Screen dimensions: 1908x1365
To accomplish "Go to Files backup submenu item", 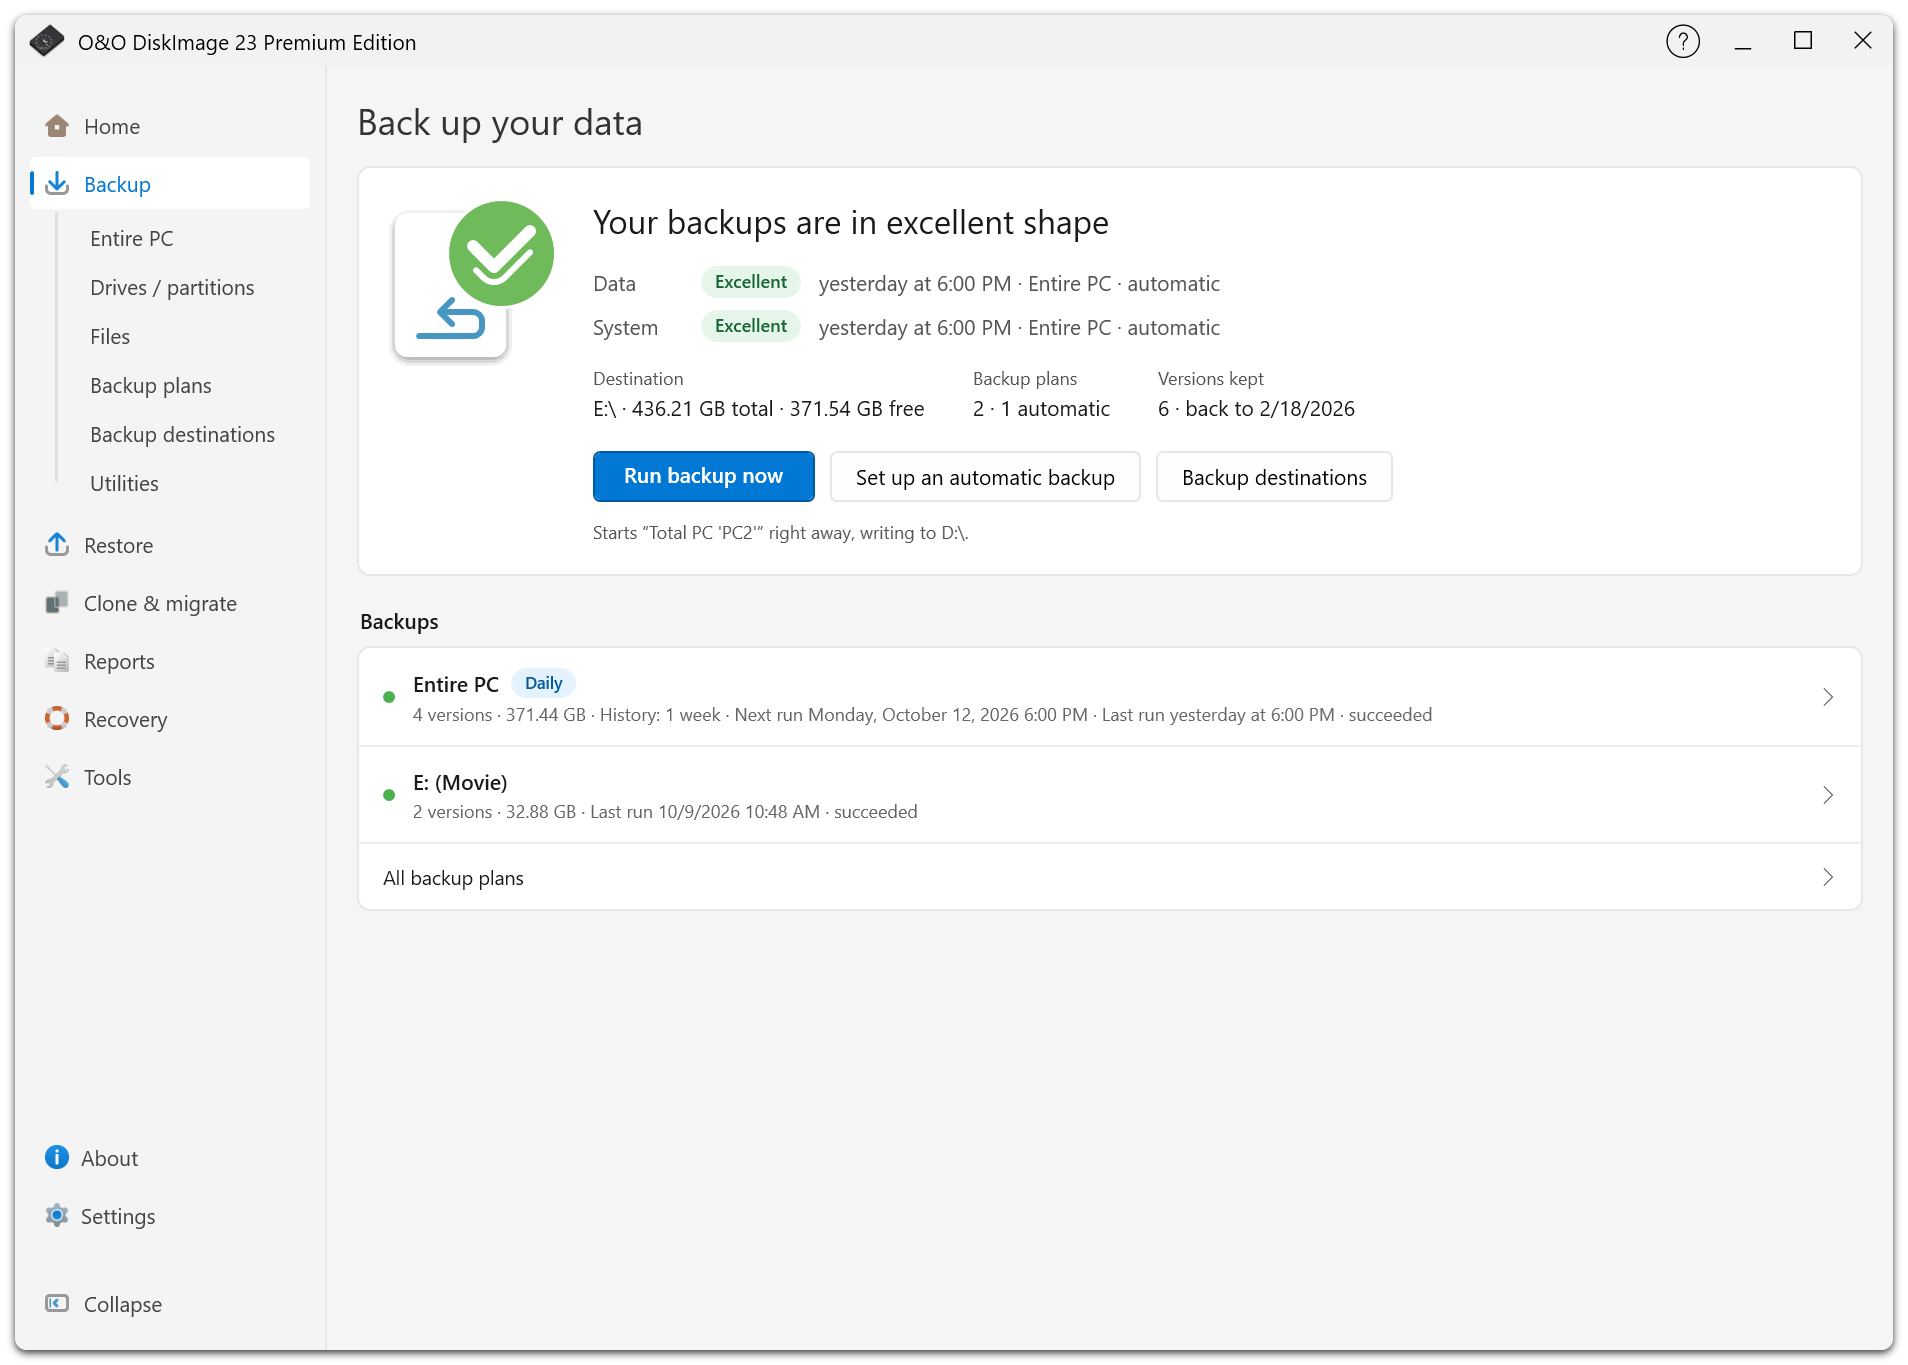I will point(110,336).
